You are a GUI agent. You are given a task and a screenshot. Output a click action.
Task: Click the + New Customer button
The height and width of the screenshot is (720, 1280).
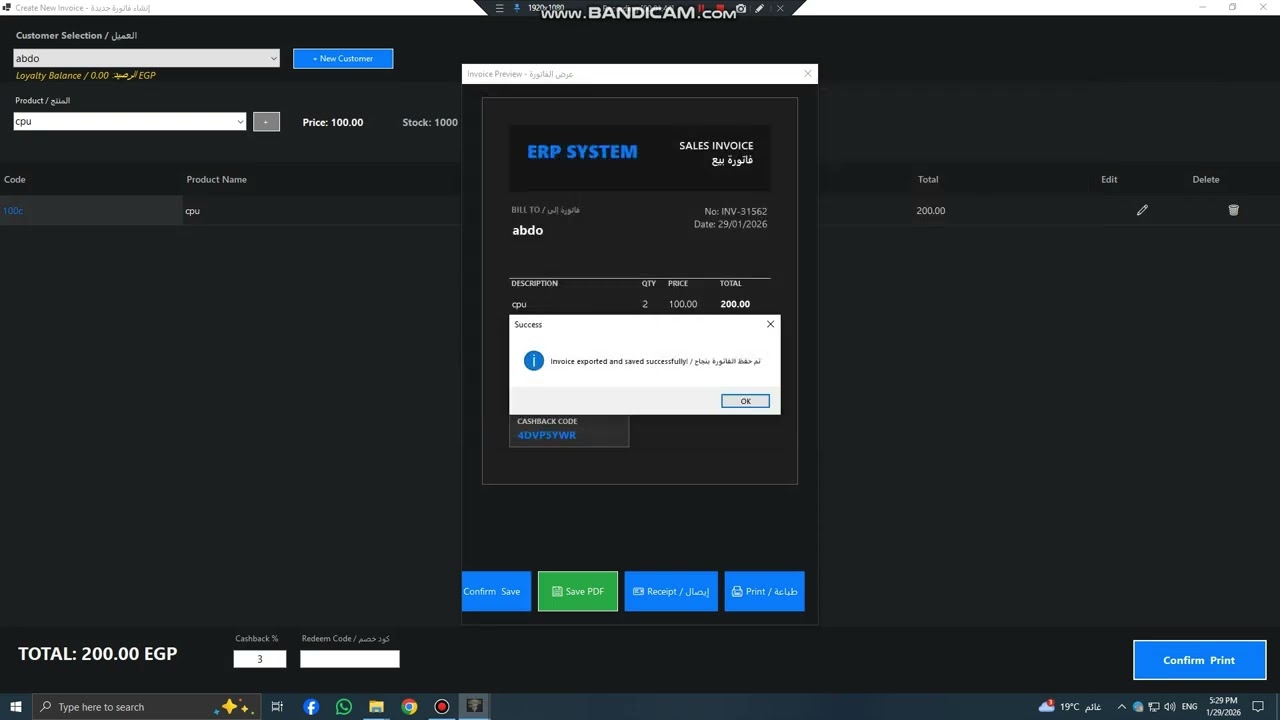[343, 58]
